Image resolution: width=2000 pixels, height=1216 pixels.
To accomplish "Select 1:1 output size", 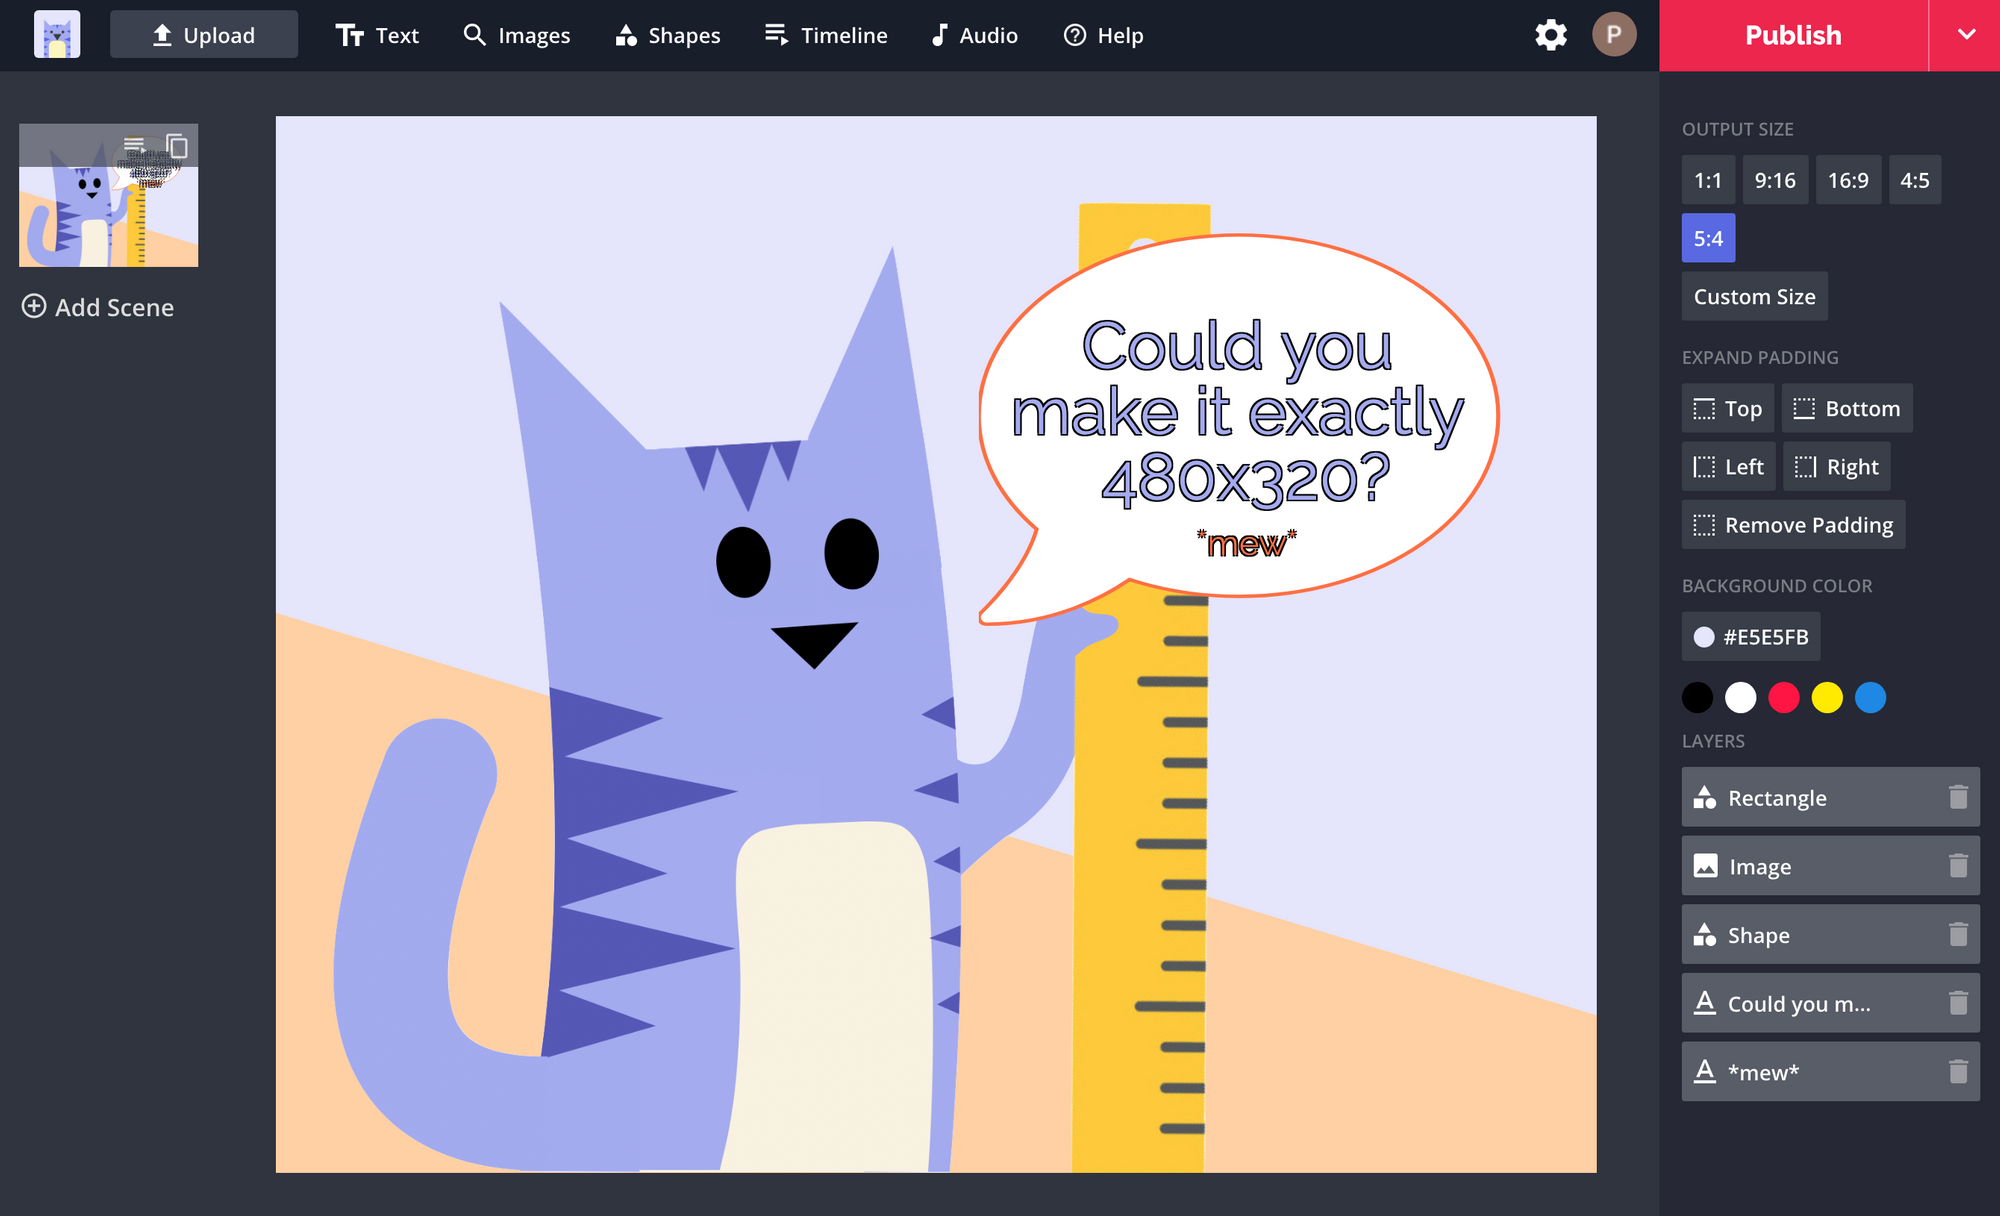I will tap(1707, 181).
